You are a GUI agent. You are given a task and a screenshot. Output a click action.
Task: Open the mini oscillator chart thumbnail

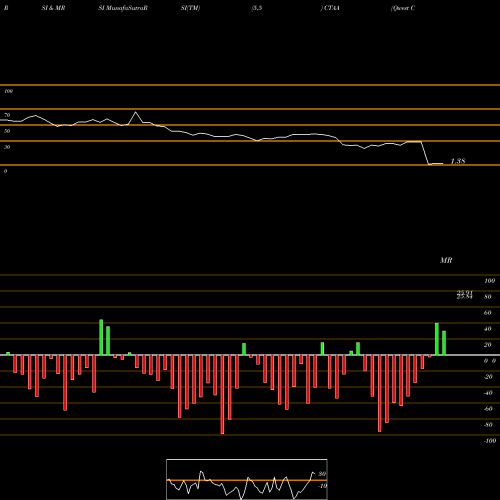247,479
